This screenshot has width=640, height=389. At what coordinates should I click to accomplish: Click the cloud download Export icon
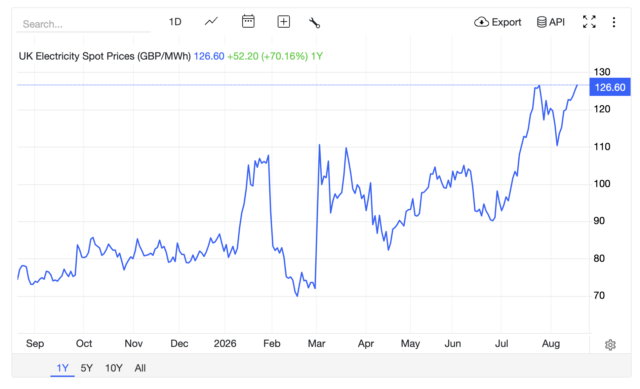click(x=481, y=22)
